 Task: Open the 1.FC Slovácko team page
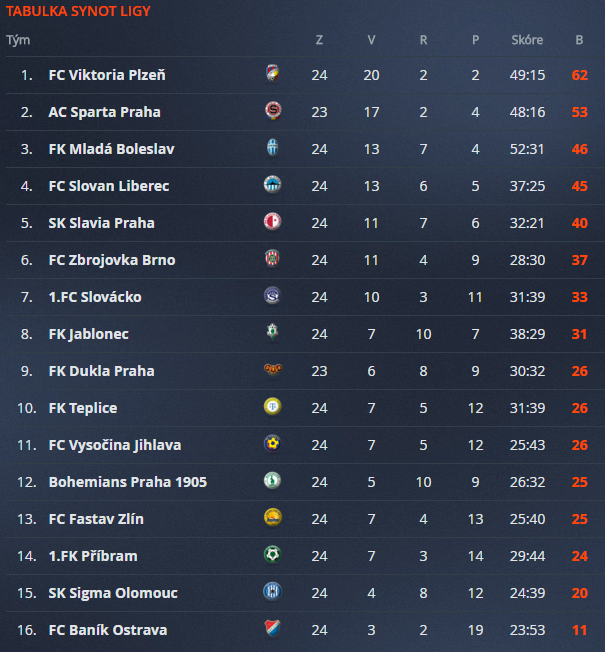point(95,297)
